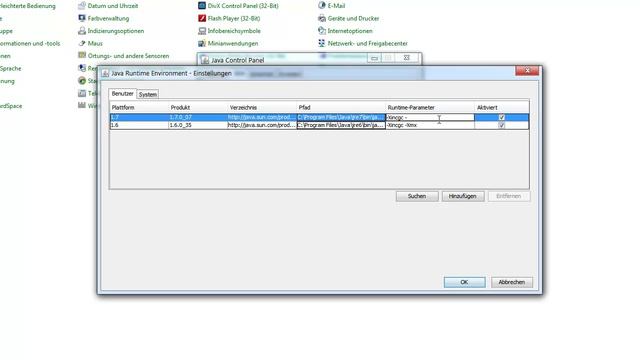Click Runtime-Parameter column header
Viewport: 640px width, 360px height.
tap(430, 107)
